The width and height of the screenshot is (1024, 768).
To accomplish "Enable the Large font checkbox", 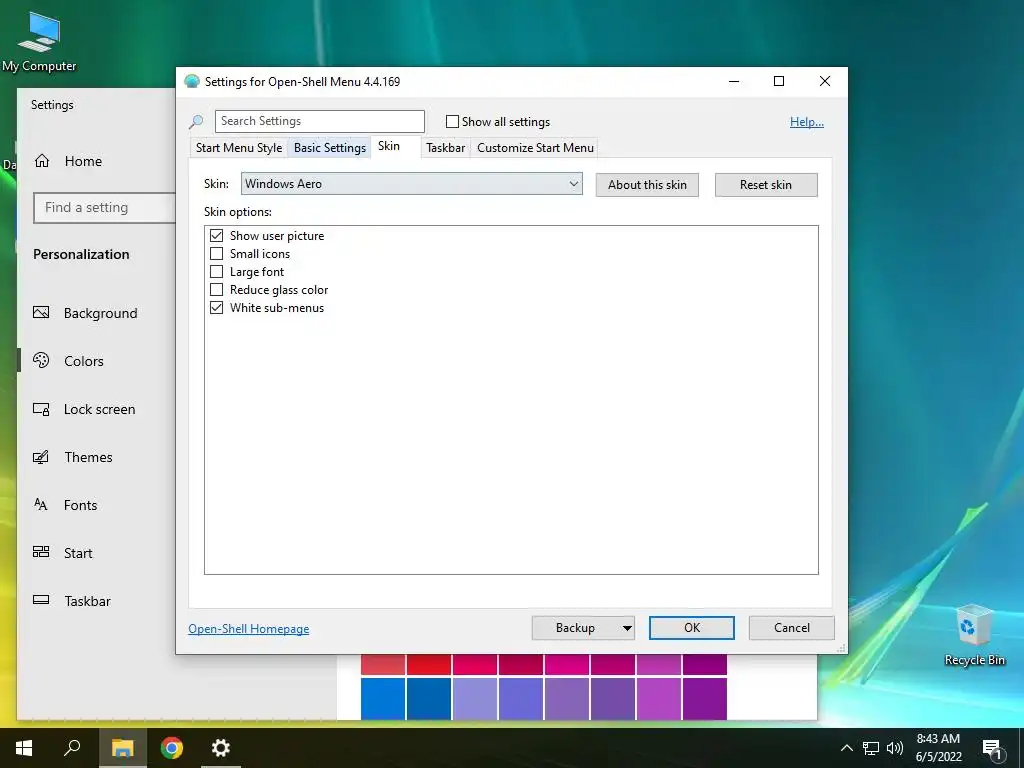I will pyautogui.click(x=216, y=272).
